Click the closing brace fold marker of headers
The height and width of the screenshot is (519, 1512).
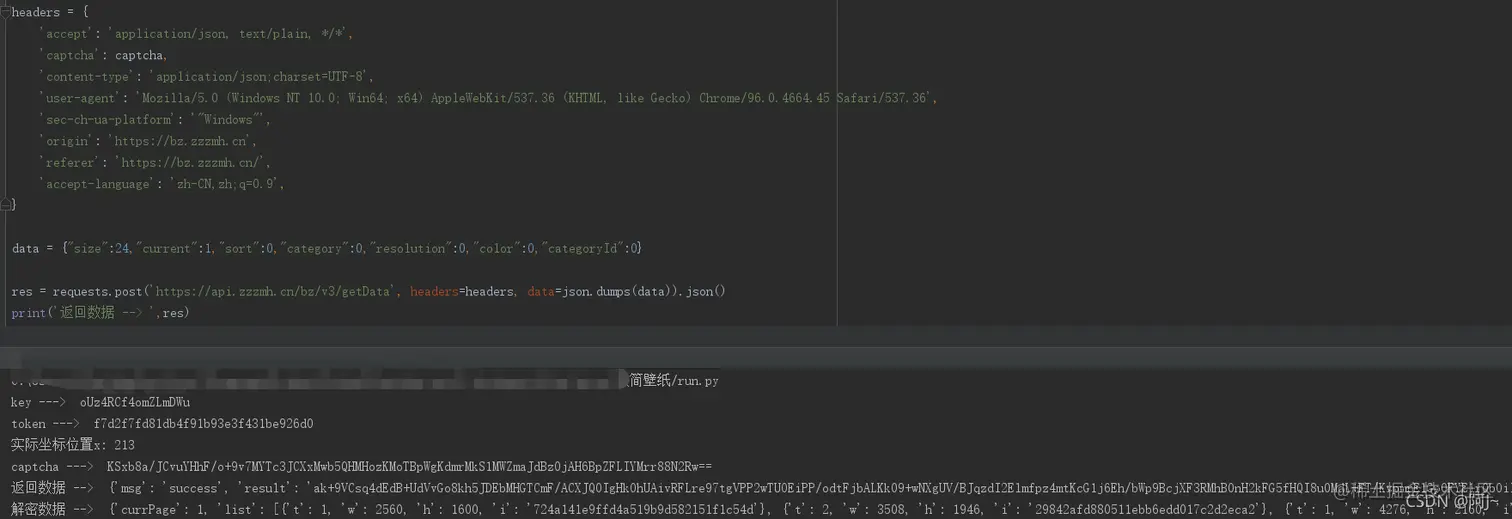[x=6, y=205]
